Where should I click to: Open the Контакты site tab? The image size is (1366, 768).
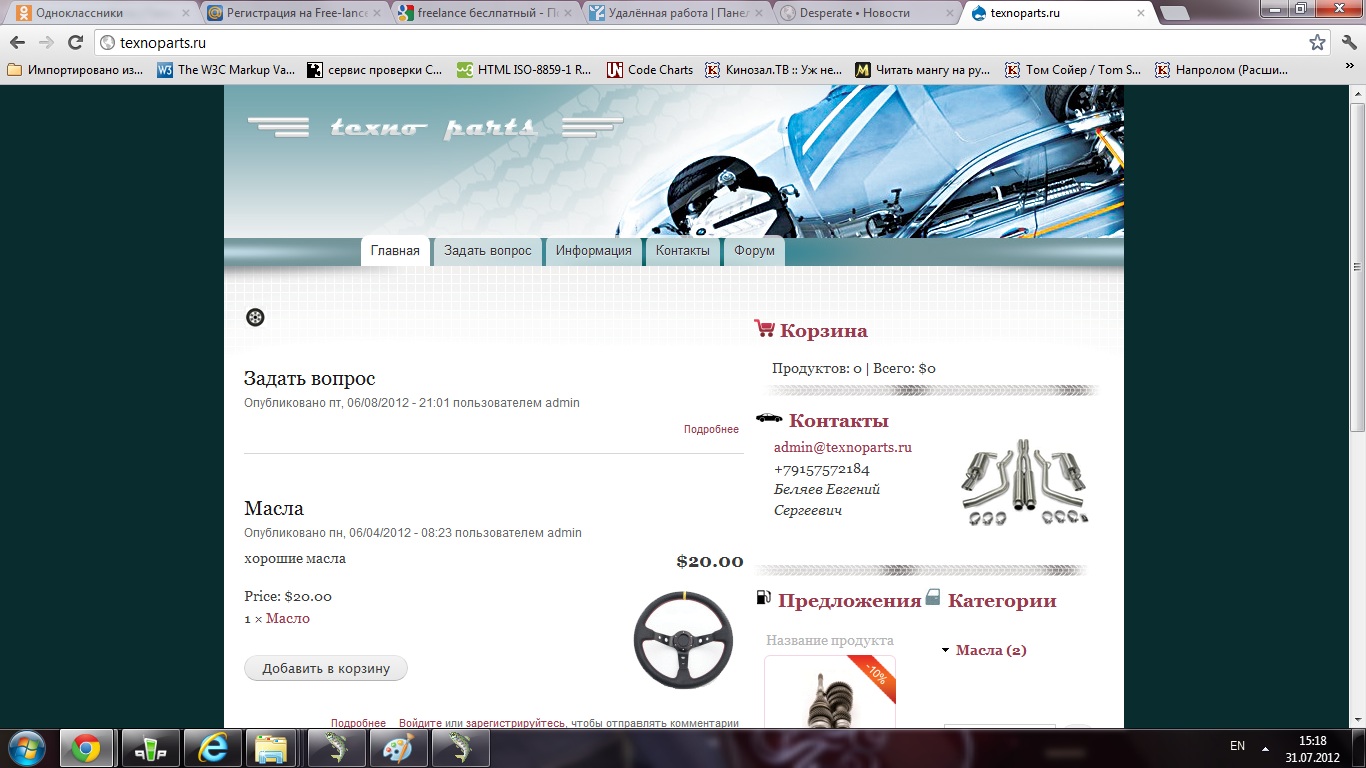[x=683, y=251]
